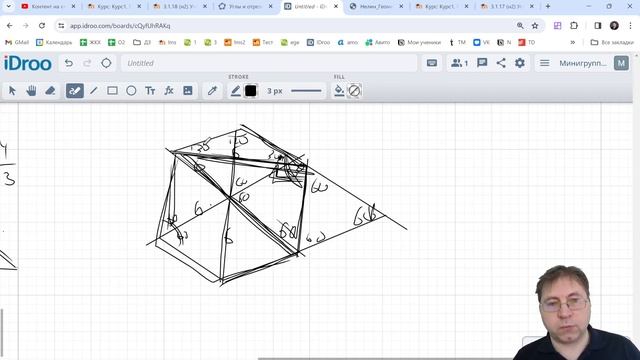Switch to the 3.1.18 browser tab
640x360 pixels.
tap(180, 7)
